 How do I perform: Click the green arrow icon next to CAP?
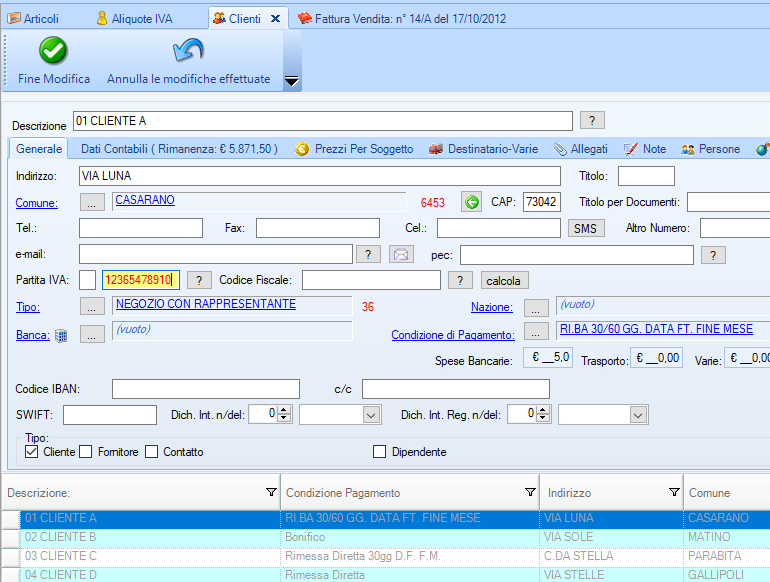tap(471, 202)
